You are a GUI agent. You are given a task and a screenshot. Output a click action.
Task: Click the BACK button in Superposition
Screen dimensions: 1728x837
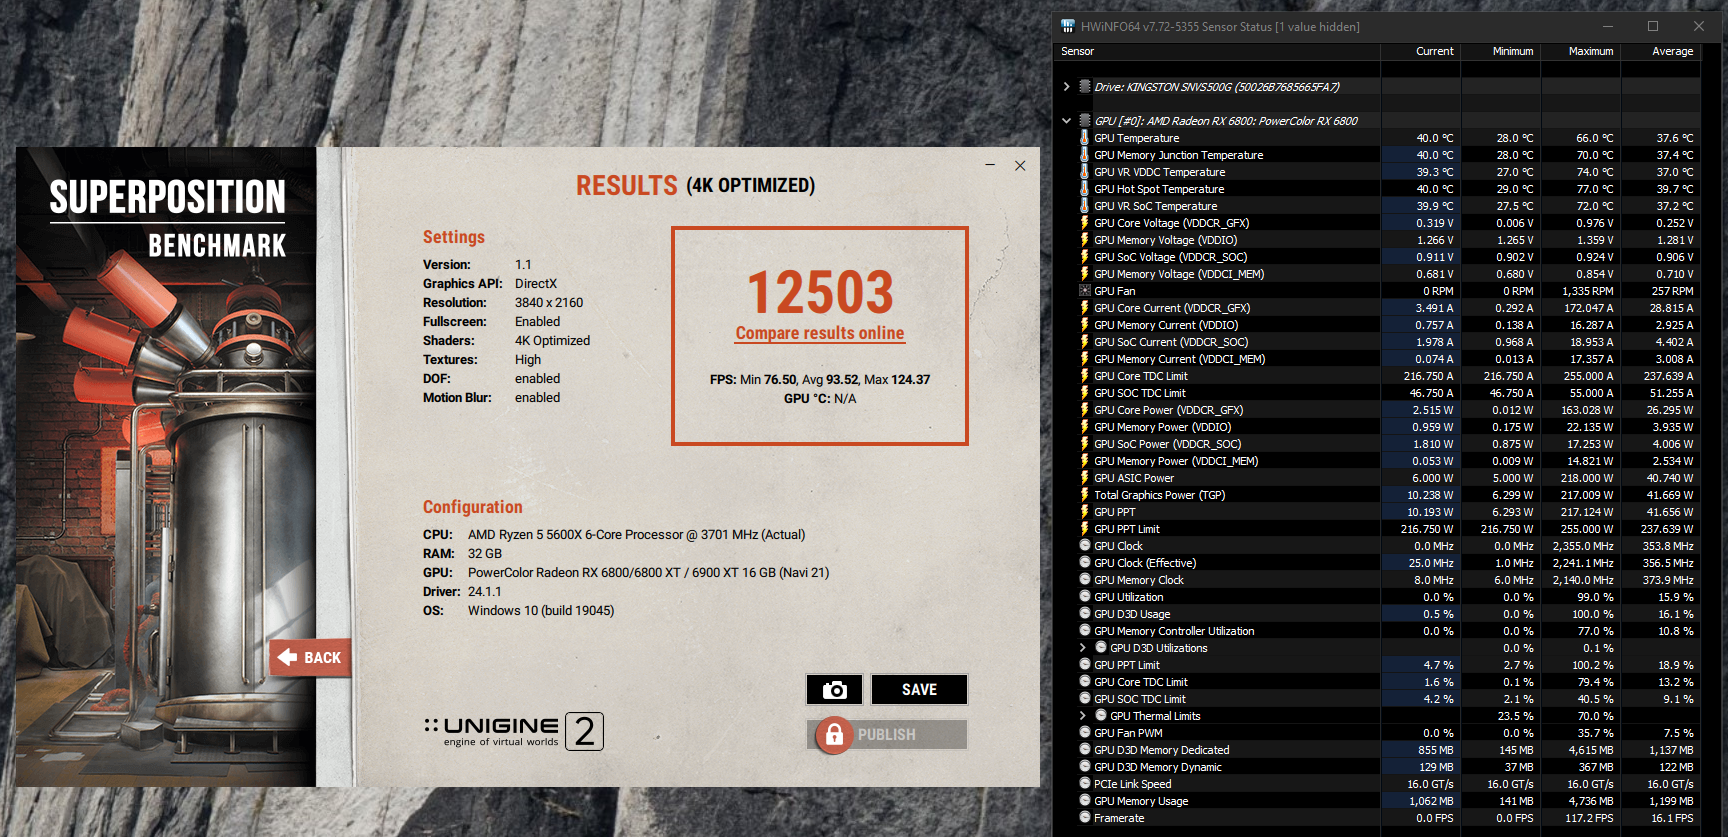pos(310,657)
